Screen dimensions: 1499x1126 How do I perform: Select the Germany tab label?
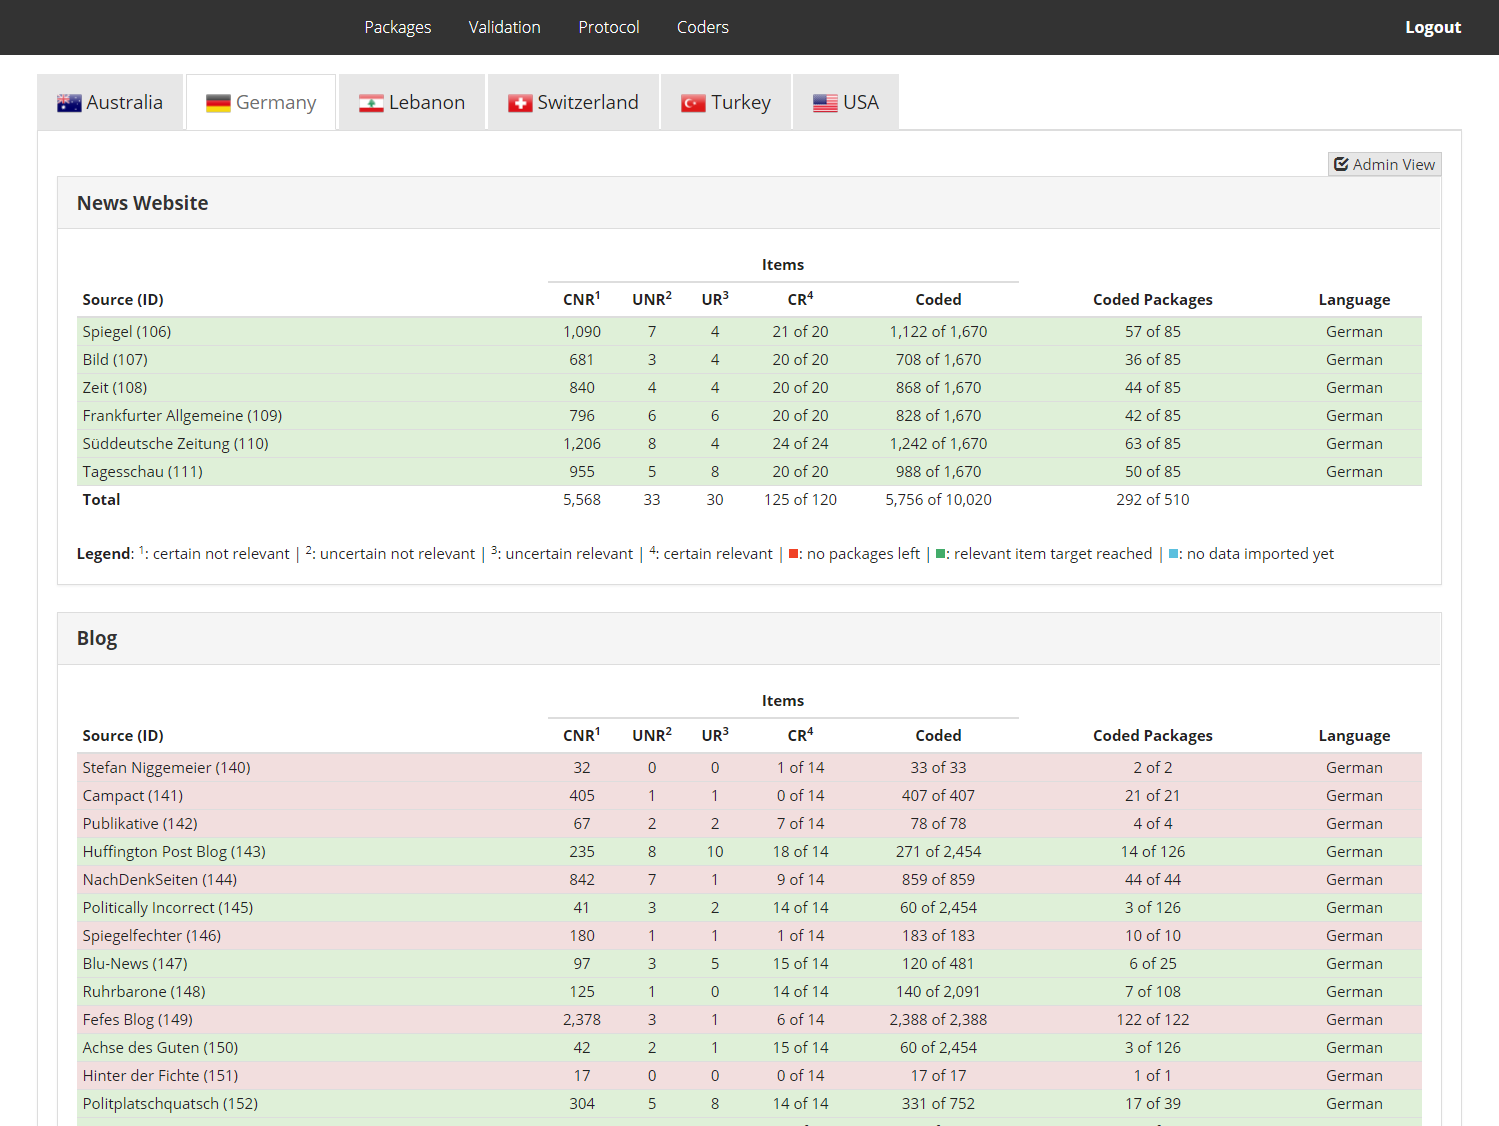[276, 102]
